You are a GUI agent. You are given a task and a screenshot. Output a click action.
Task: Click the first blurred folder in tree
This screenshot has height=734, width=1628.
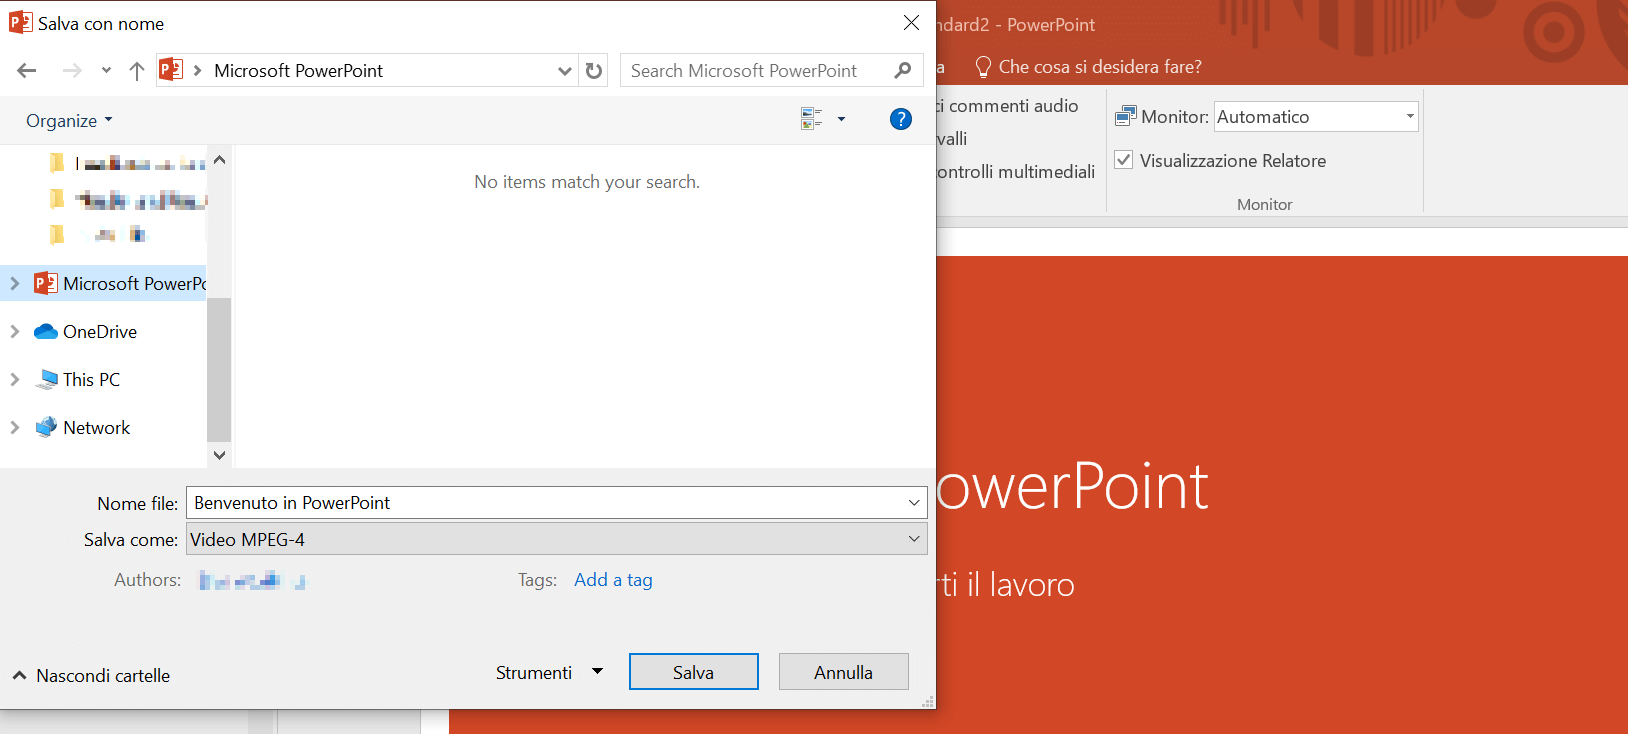(x=128, y=163)
